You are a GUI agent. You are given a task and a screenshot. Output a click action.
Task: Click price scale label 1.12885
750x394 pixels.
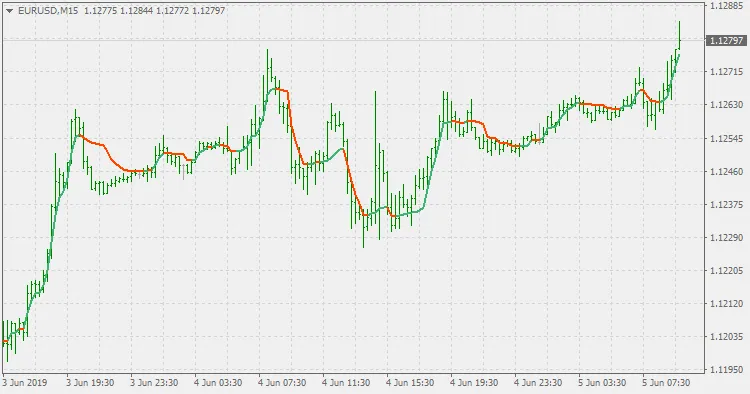pos(726,6)
